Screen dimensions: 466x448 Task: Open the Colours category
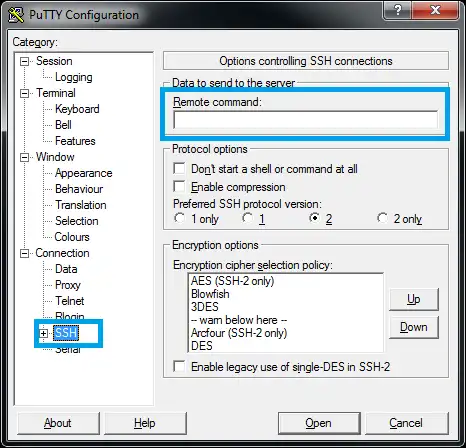[72, 237]
